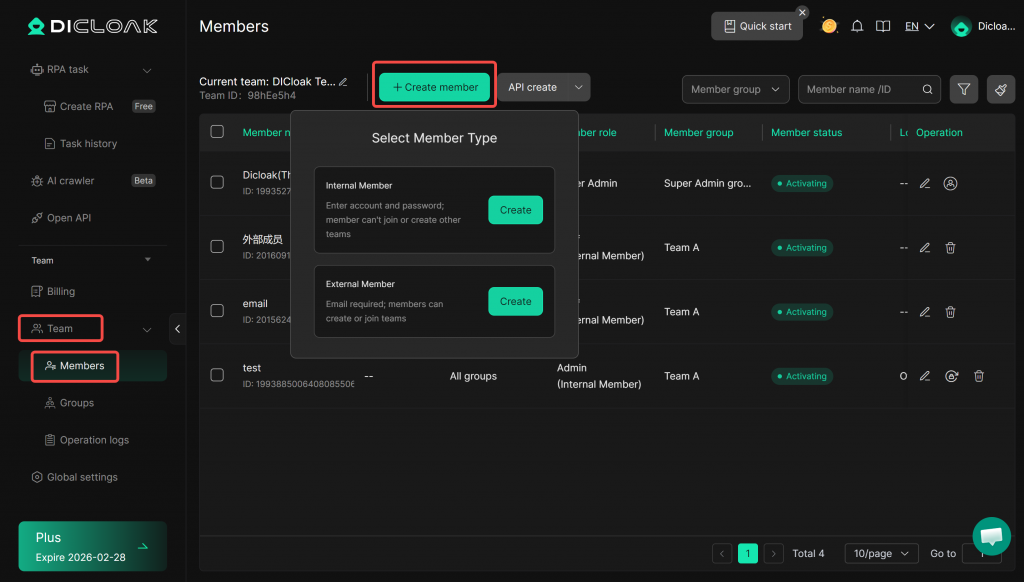Click the broom clear-filters icon
The height and width of the screenshot is (582, 1024).
(1000, 89)
